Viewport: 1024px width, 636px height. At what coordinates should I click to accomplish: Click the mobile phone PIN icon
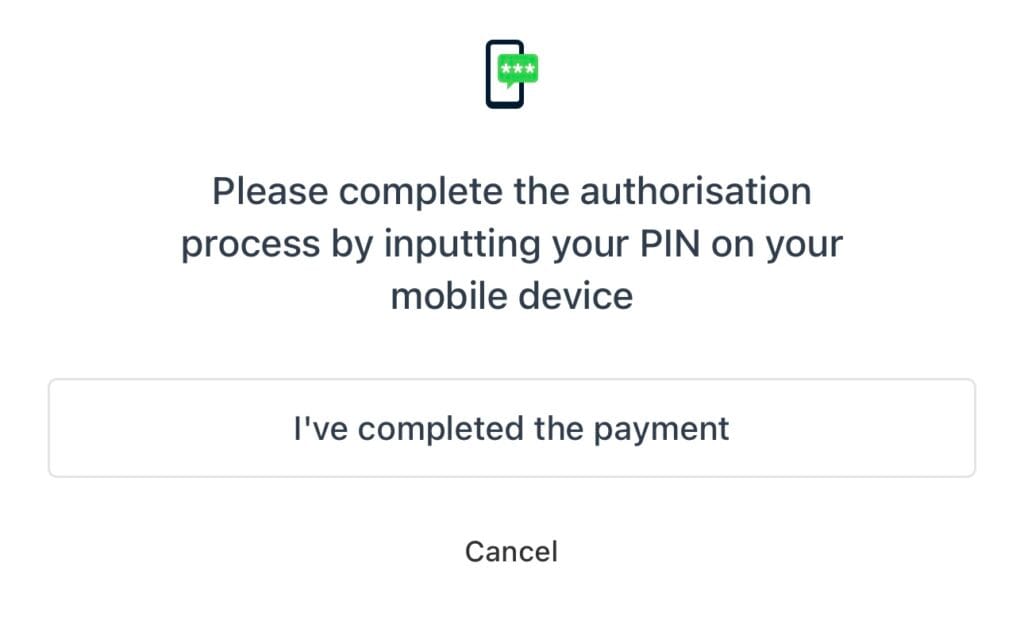pyautogui.click(x=511, y=74)
